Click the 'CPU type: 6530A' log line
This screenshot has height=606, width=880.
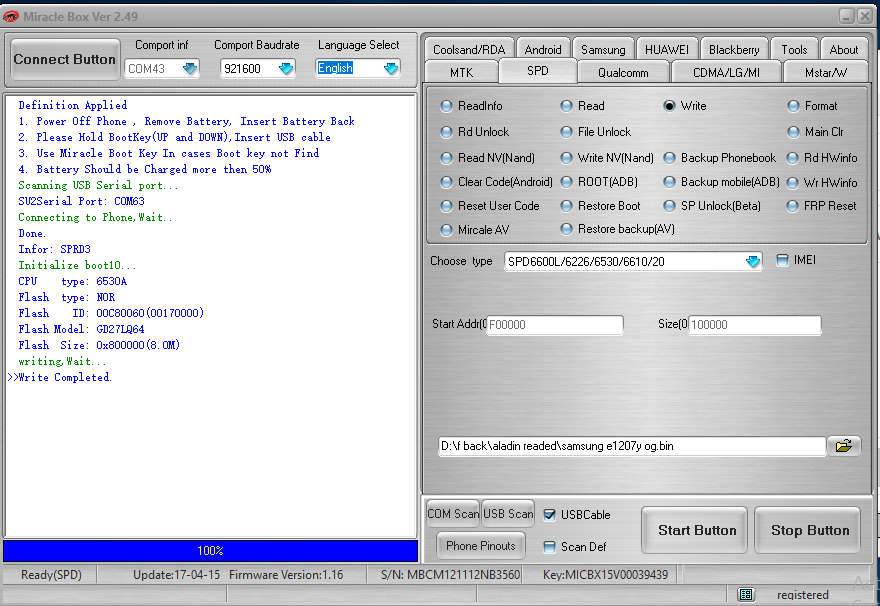pos(72,281)
